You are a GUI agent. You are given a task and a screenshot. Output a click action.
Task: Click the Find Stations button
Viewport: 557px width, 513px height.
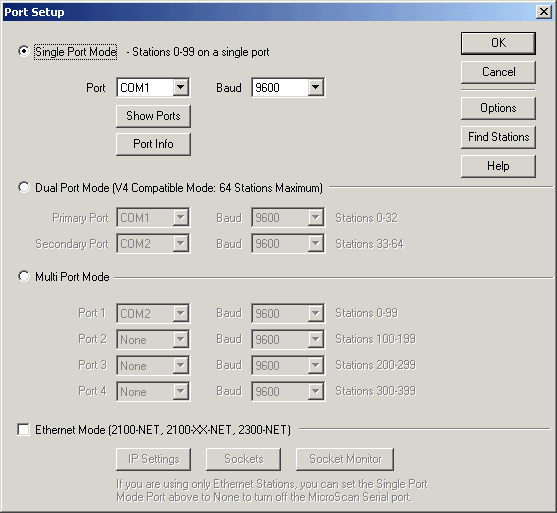tap(498, 137)
